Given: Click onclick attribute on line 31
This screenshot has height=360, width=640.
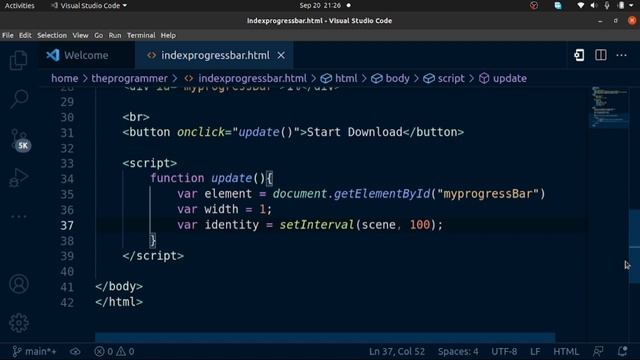Looking at the screenshot, I should pyautogui.click(x=201, y=132).
